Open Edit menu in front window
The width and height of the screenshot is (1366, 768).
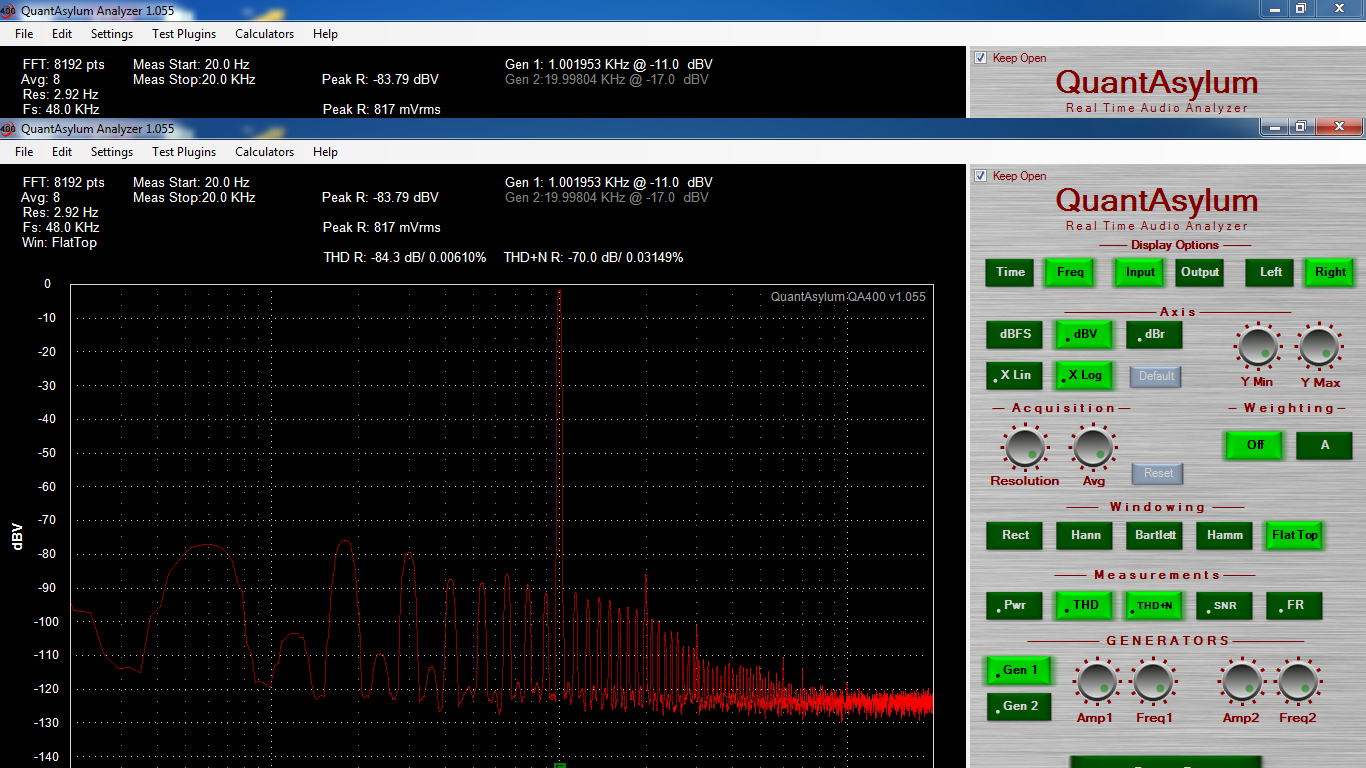[62, 152]
